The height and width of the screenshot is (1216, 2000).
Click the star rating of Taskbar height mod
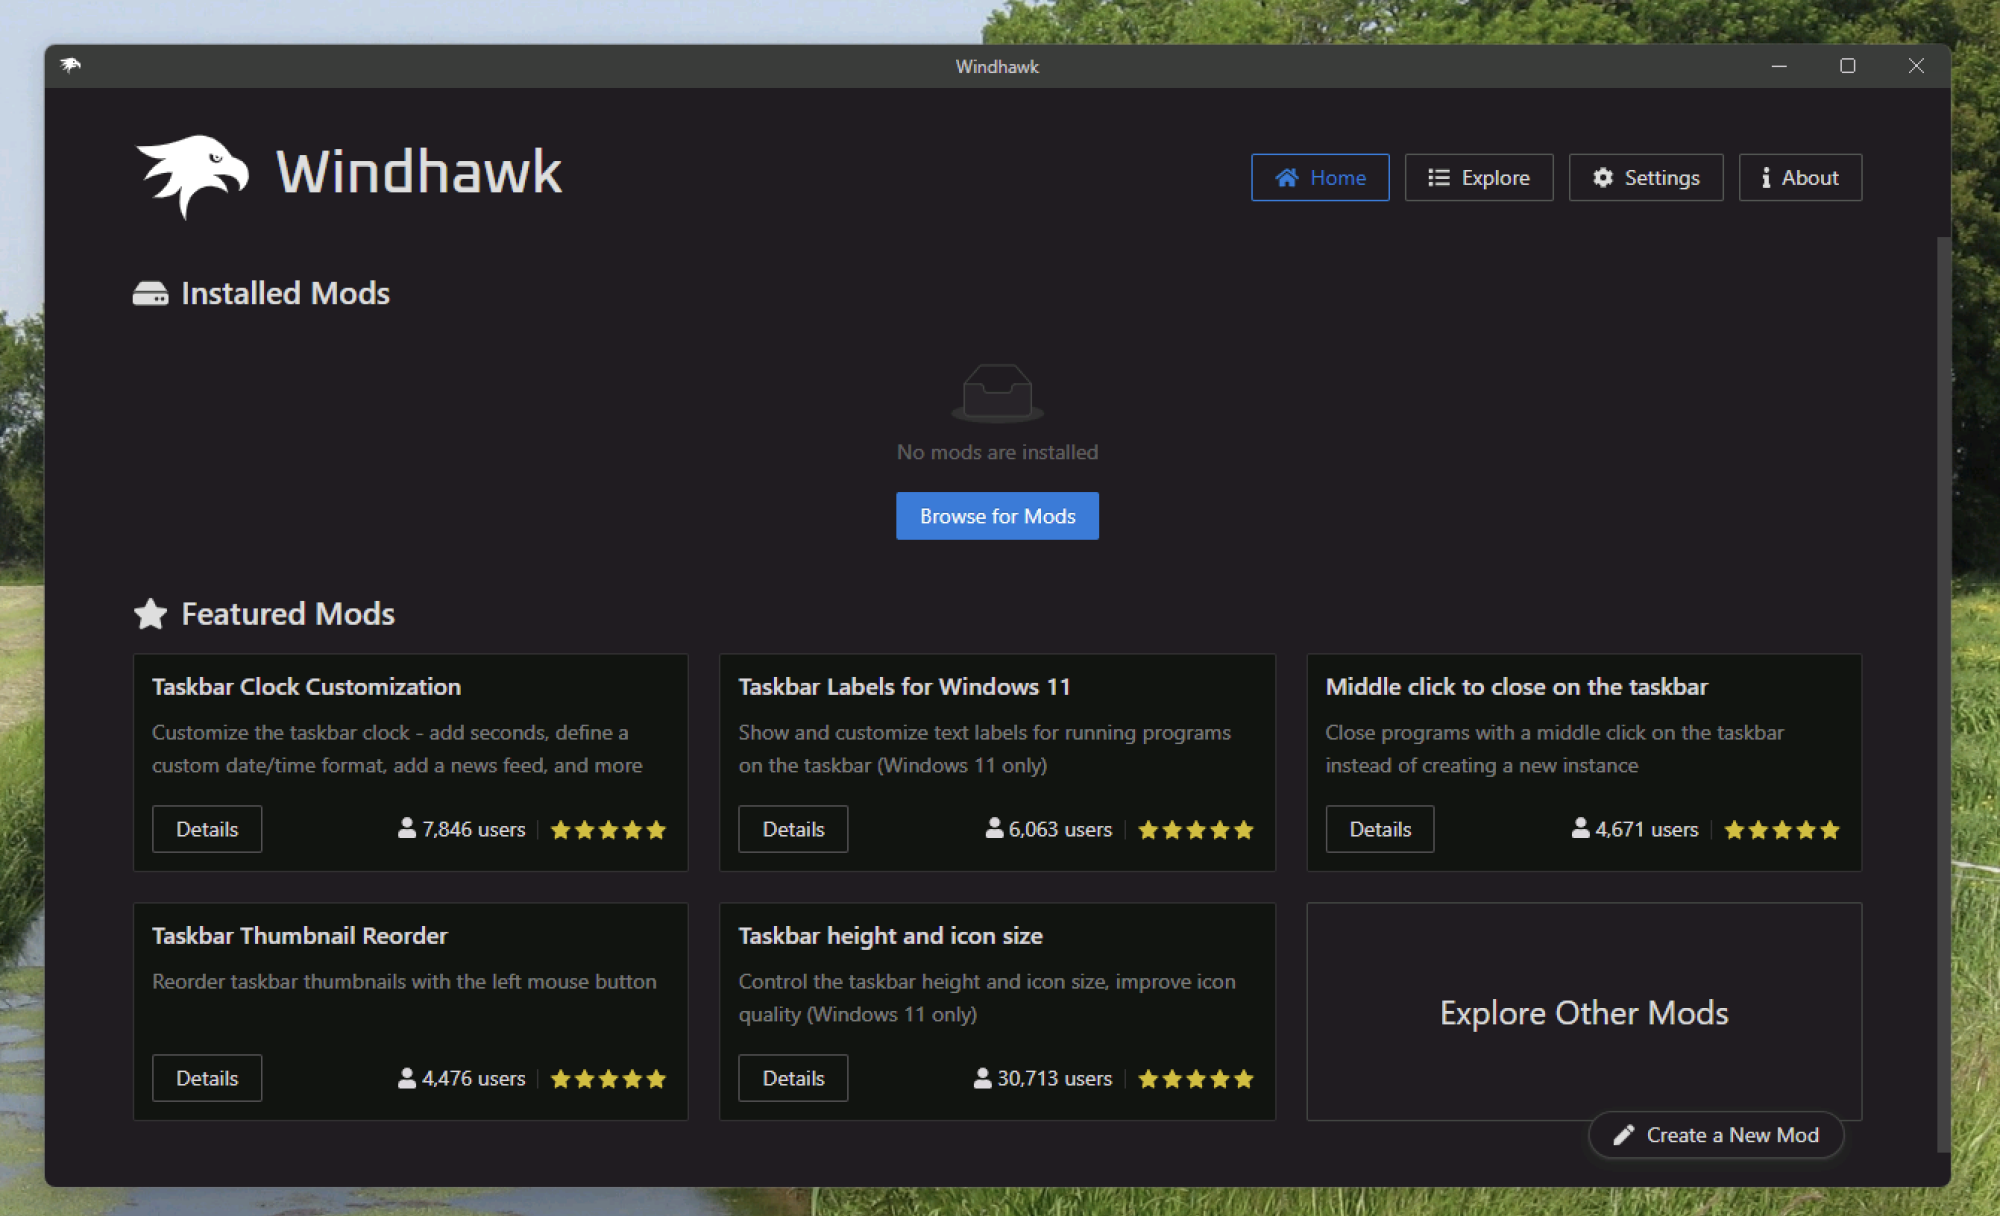[x=1195, y=1079]
